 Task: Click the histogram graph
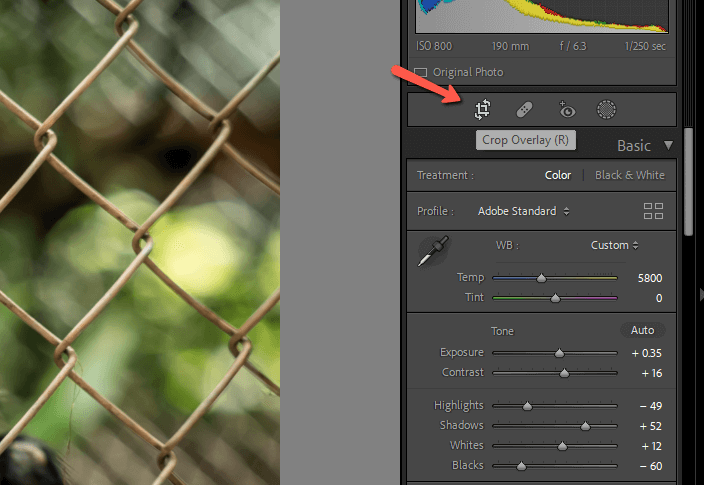click(542, 16)
